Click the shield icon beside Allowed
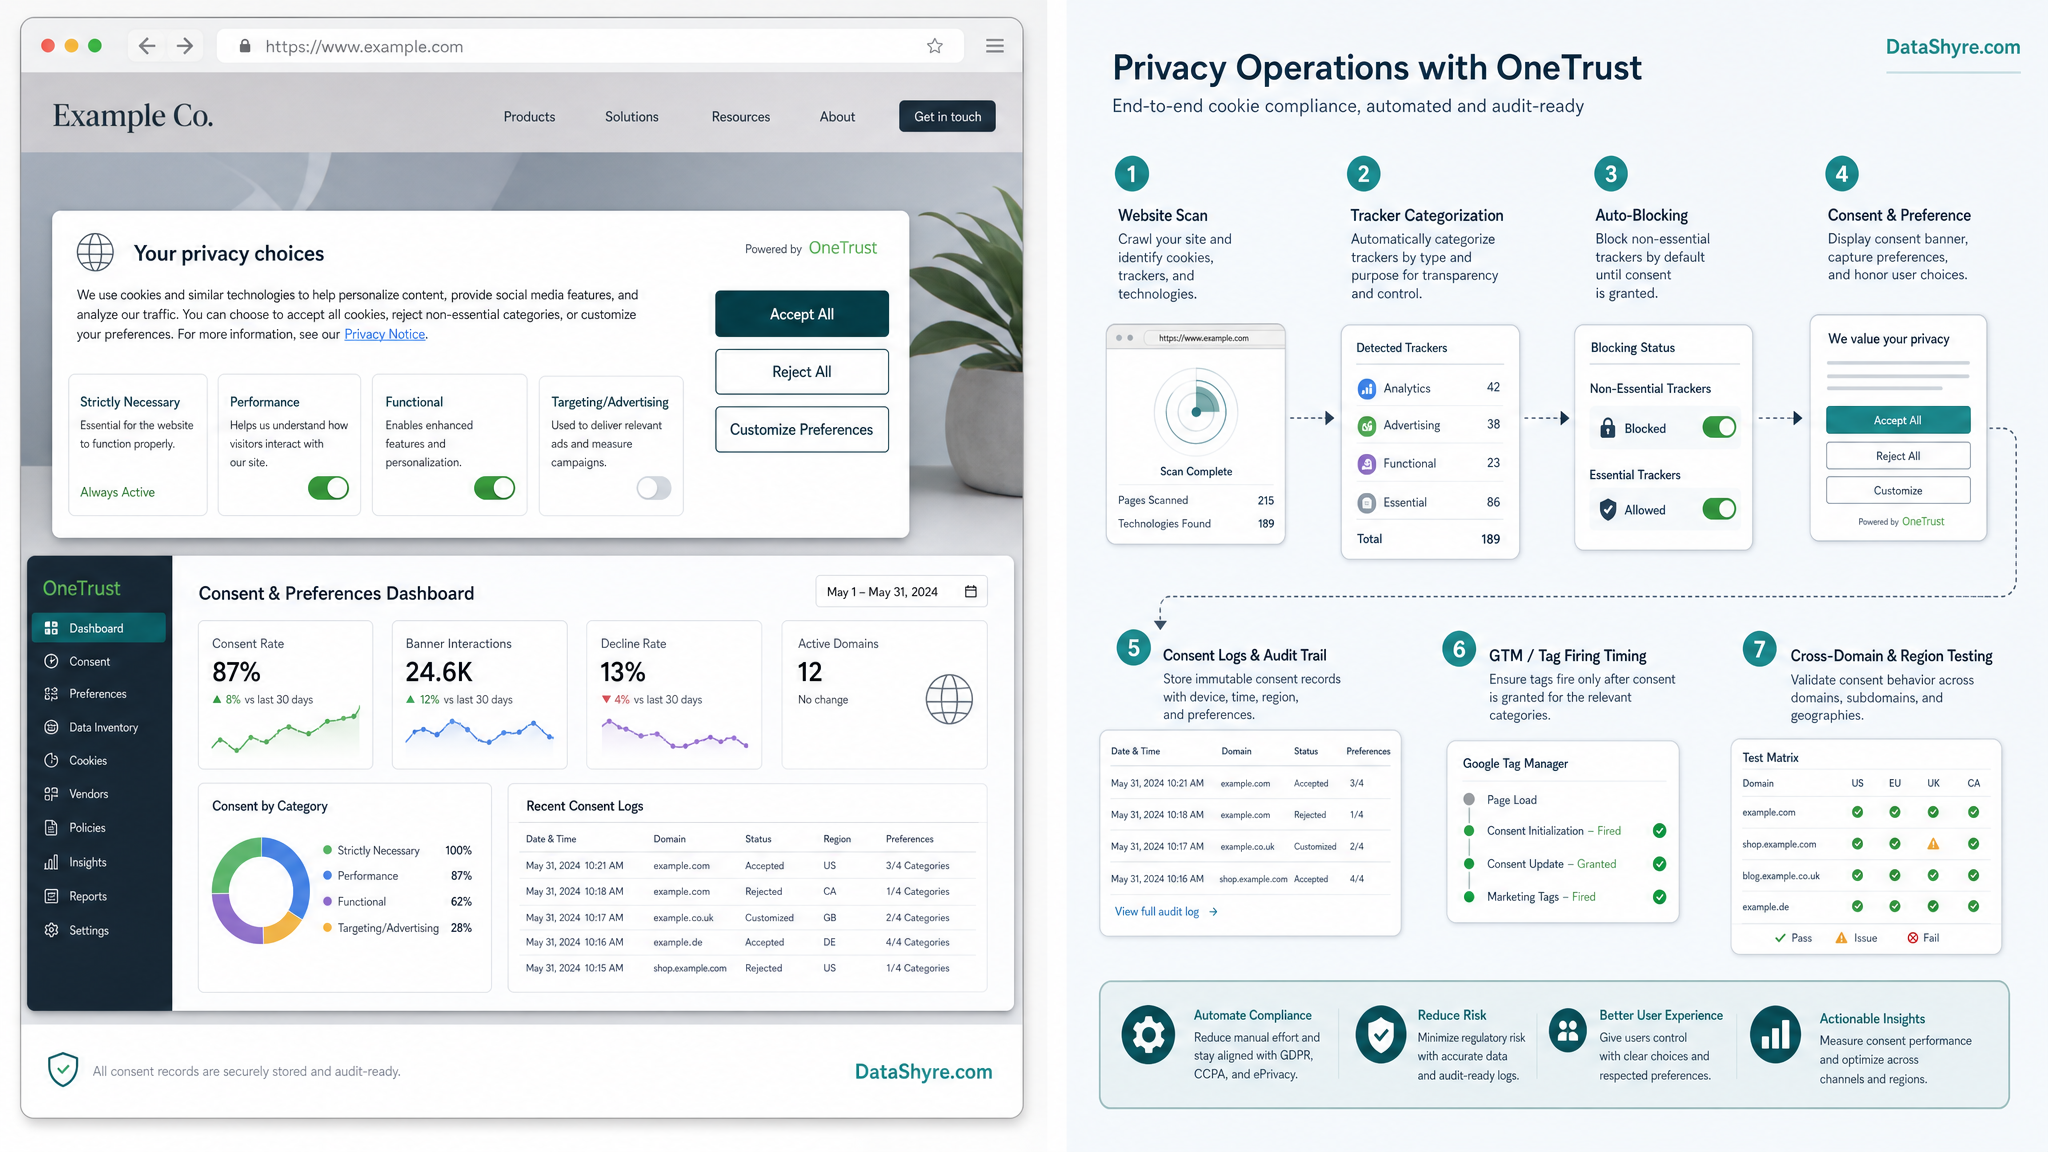 coord(1608,510)
